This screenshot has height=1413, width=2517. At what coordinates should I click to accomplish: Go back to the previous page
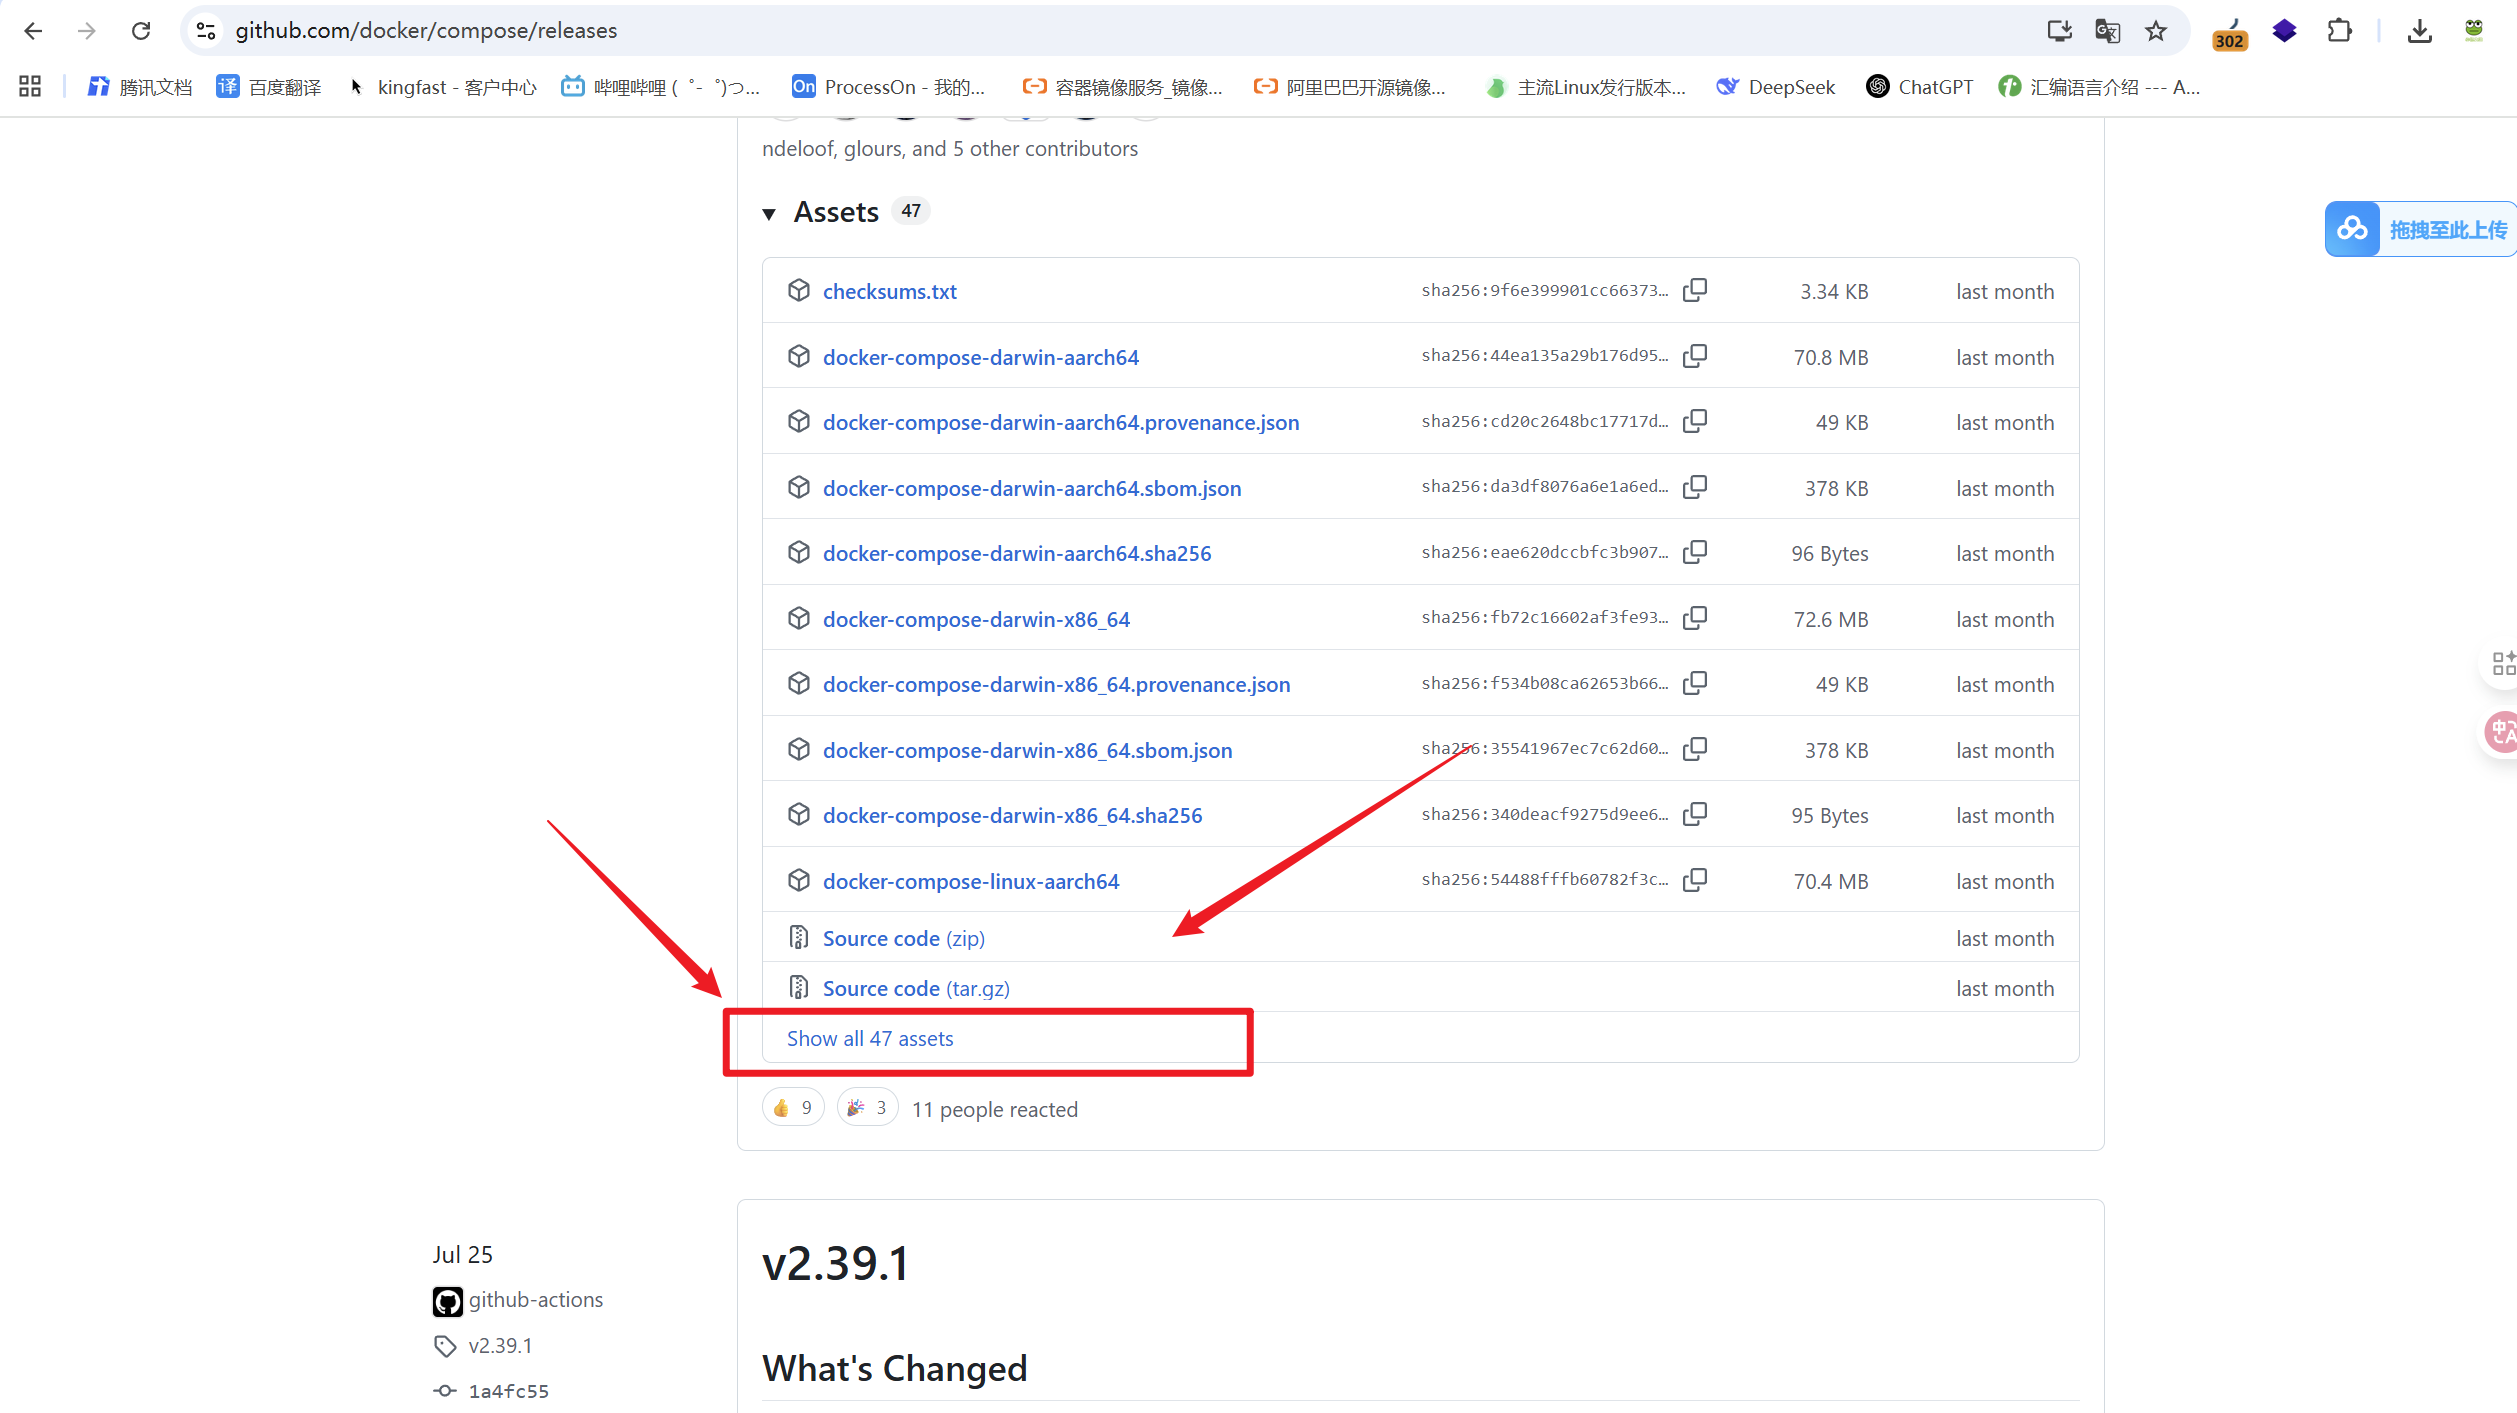click(33, 31)
